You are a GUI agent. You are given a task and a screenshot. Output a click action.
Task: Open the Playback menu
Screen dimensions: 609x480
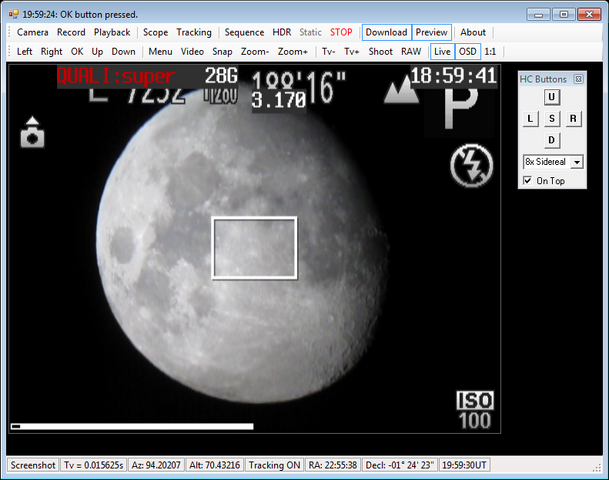pos(112,32)
